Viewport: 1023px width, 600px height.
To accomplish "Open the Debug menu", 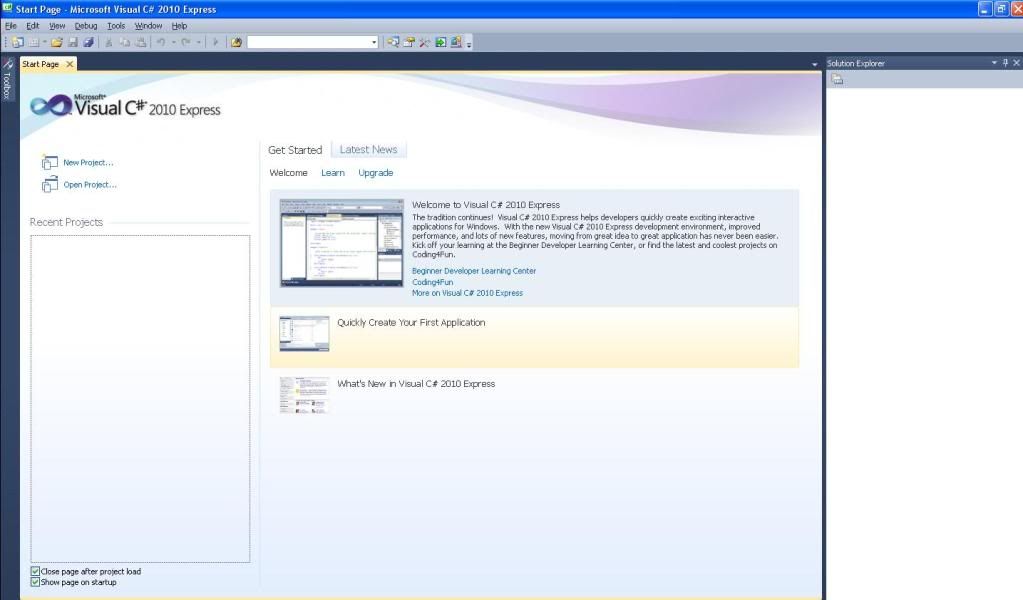I will 85,26.
